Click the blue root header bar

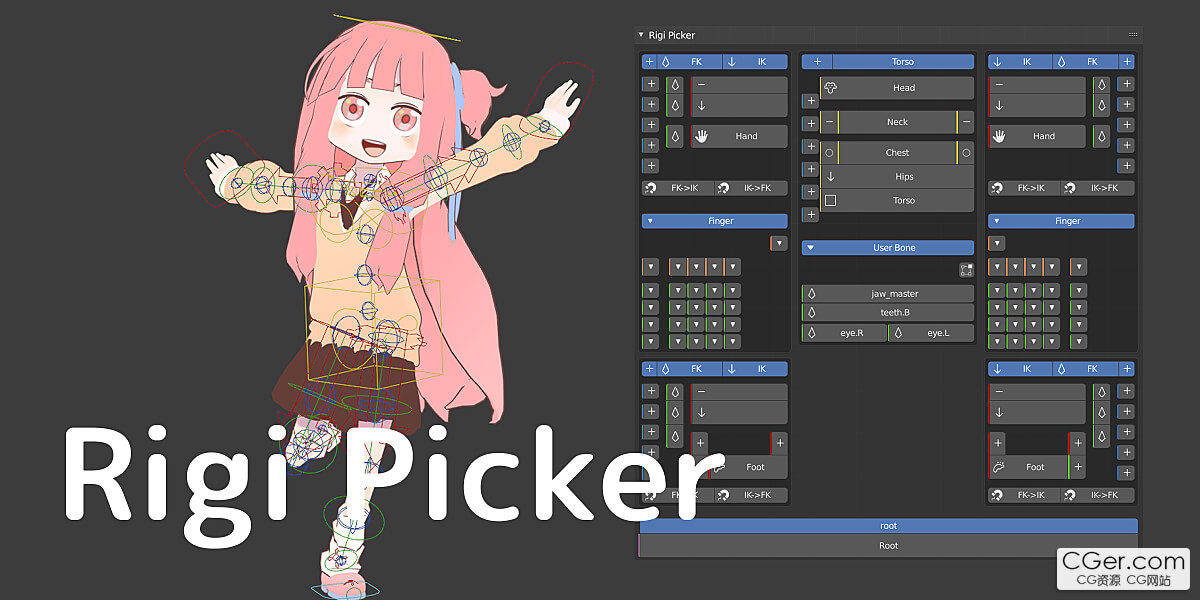(888, 526)
